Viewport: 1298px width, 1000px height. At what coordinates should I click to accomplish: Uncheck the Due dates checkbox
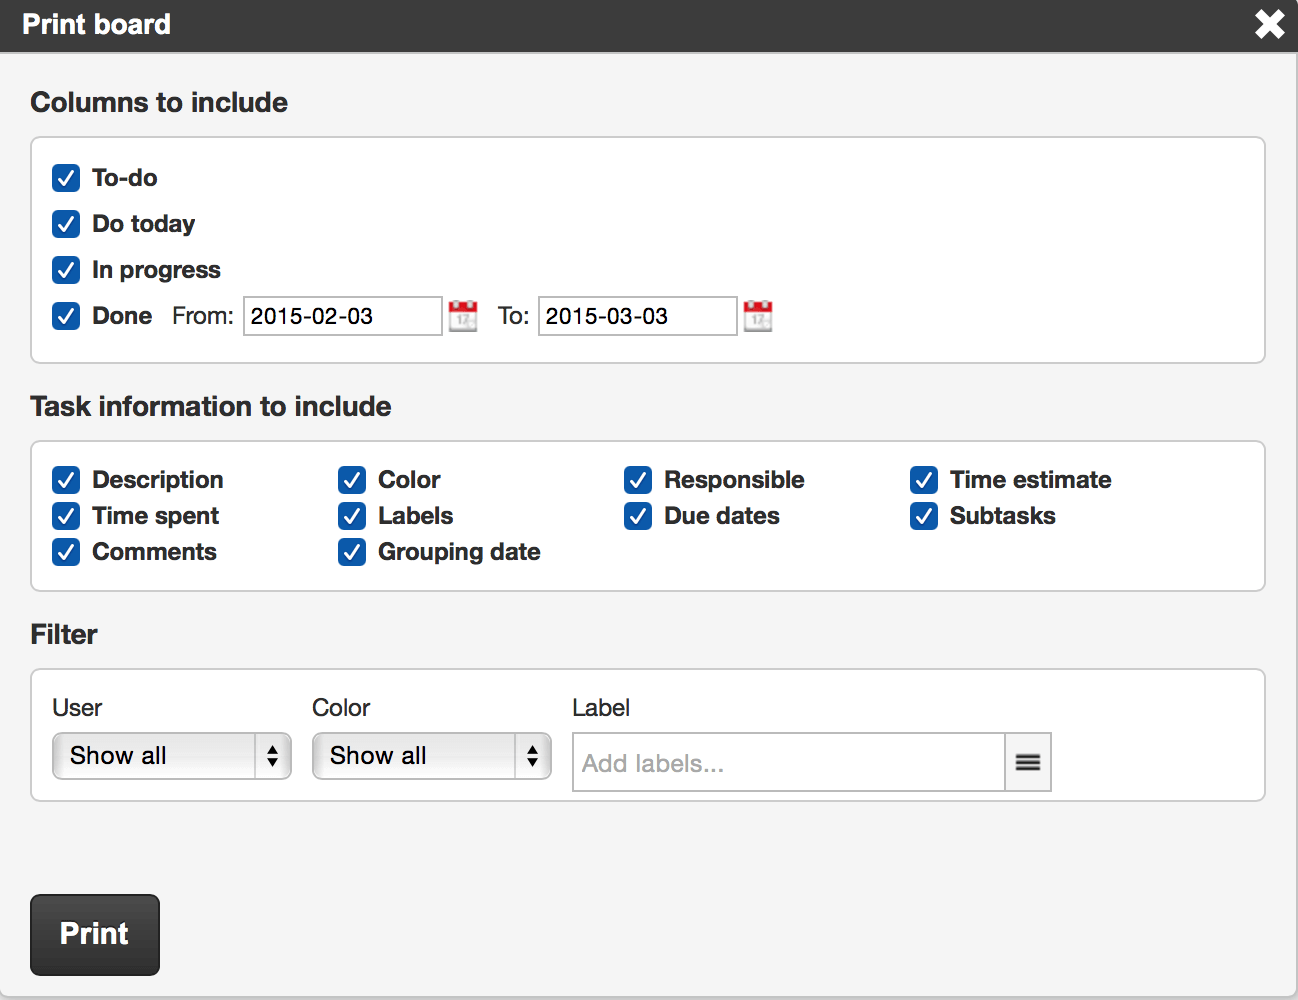(638, 516)
